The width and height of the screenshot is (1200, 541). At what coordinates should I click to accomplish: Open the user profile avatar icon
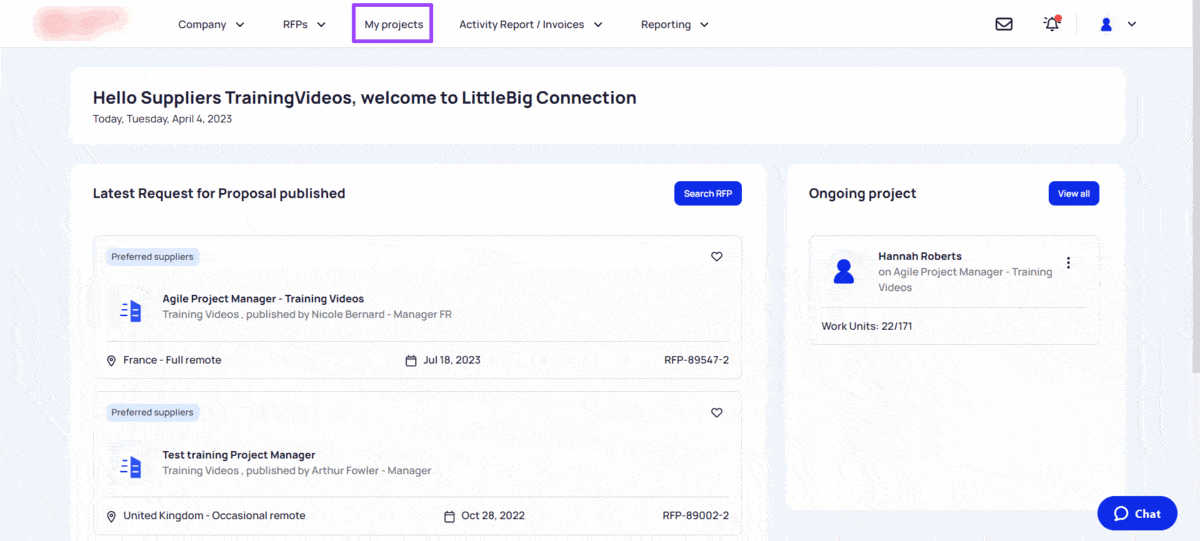1106,24
